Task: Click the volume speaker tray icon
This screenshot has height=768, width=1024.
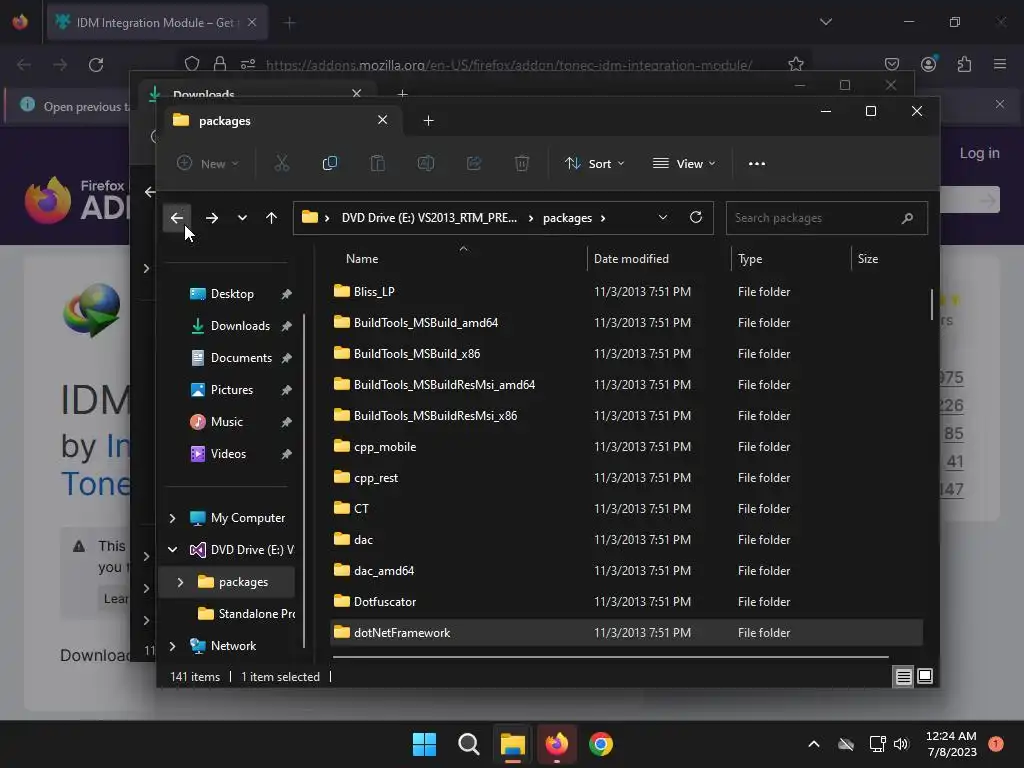Action: pos(901,744)
